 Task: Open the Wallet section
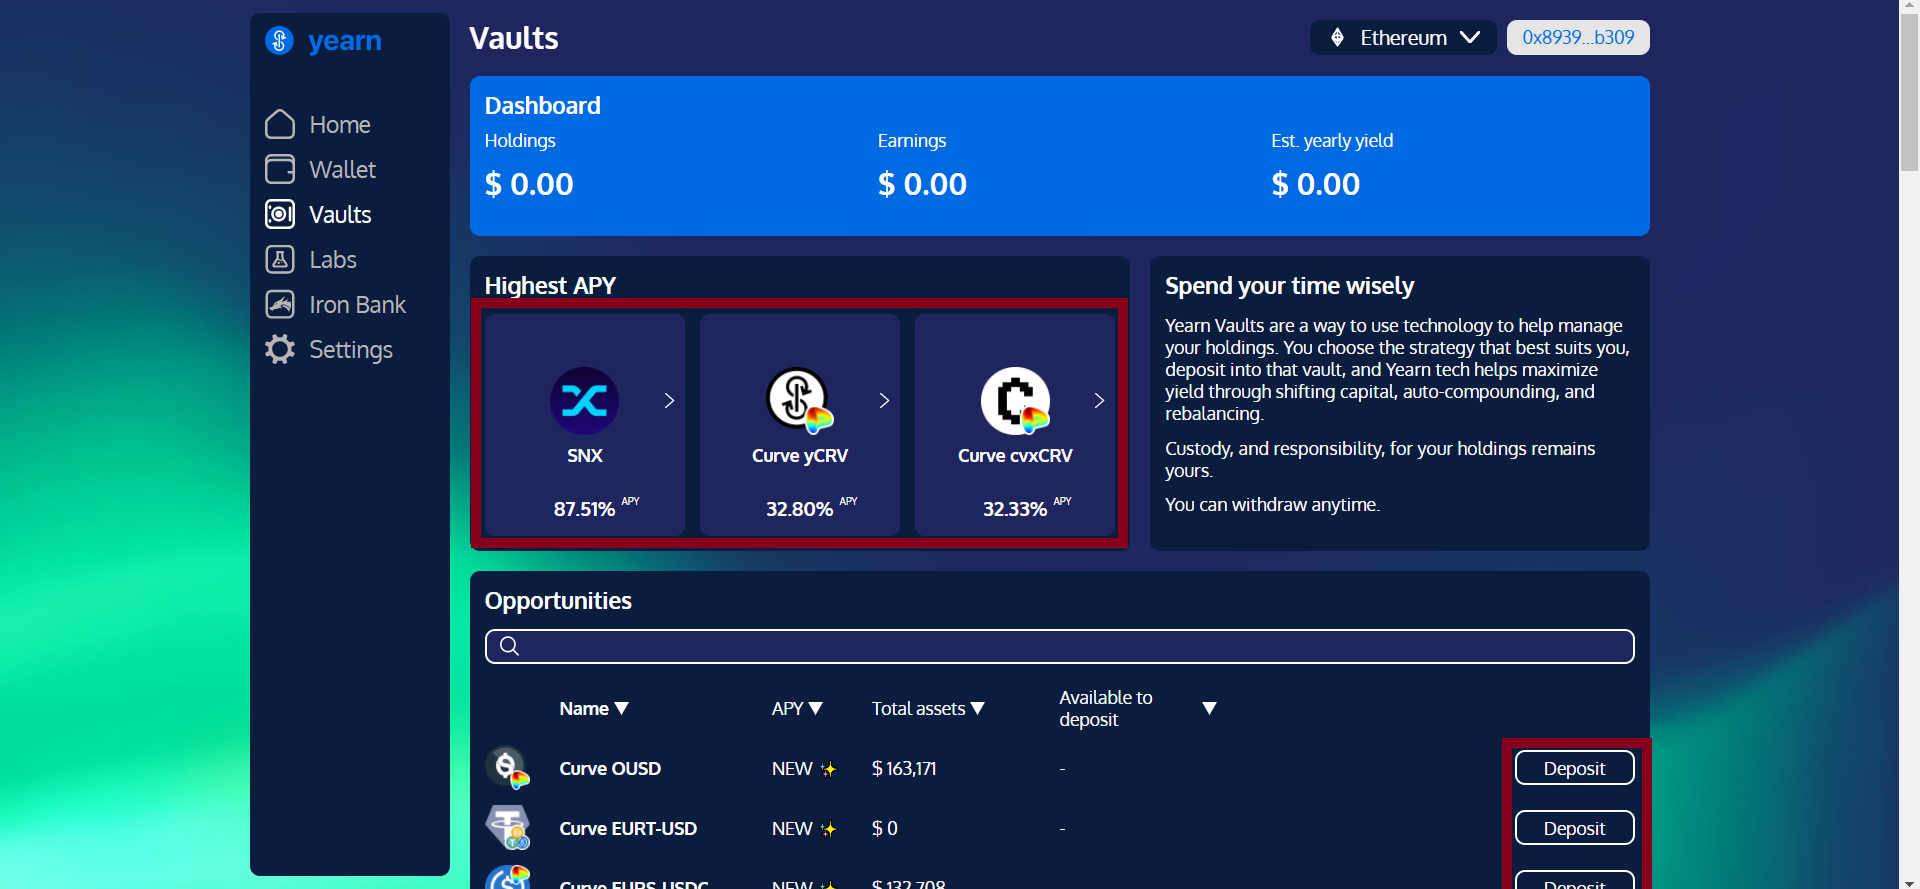click(x=343, y=169)
